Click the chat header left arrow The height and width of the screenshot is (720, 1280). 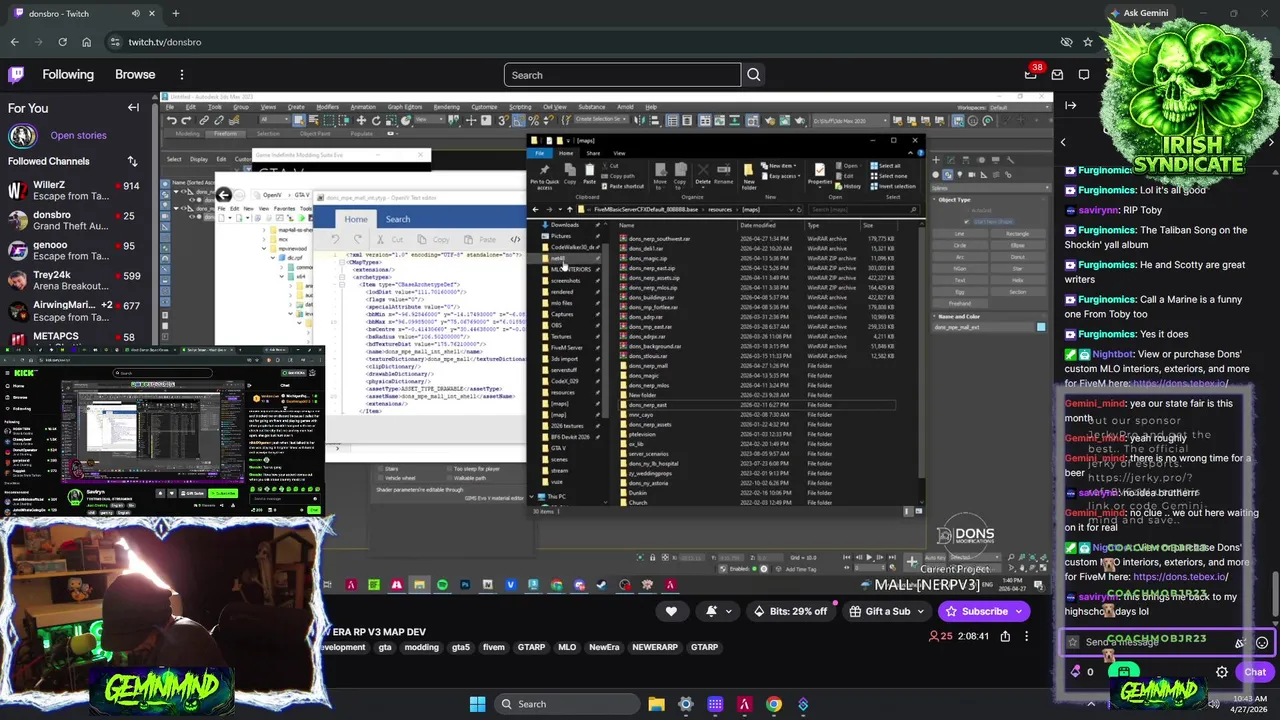tap(1063, 143)
